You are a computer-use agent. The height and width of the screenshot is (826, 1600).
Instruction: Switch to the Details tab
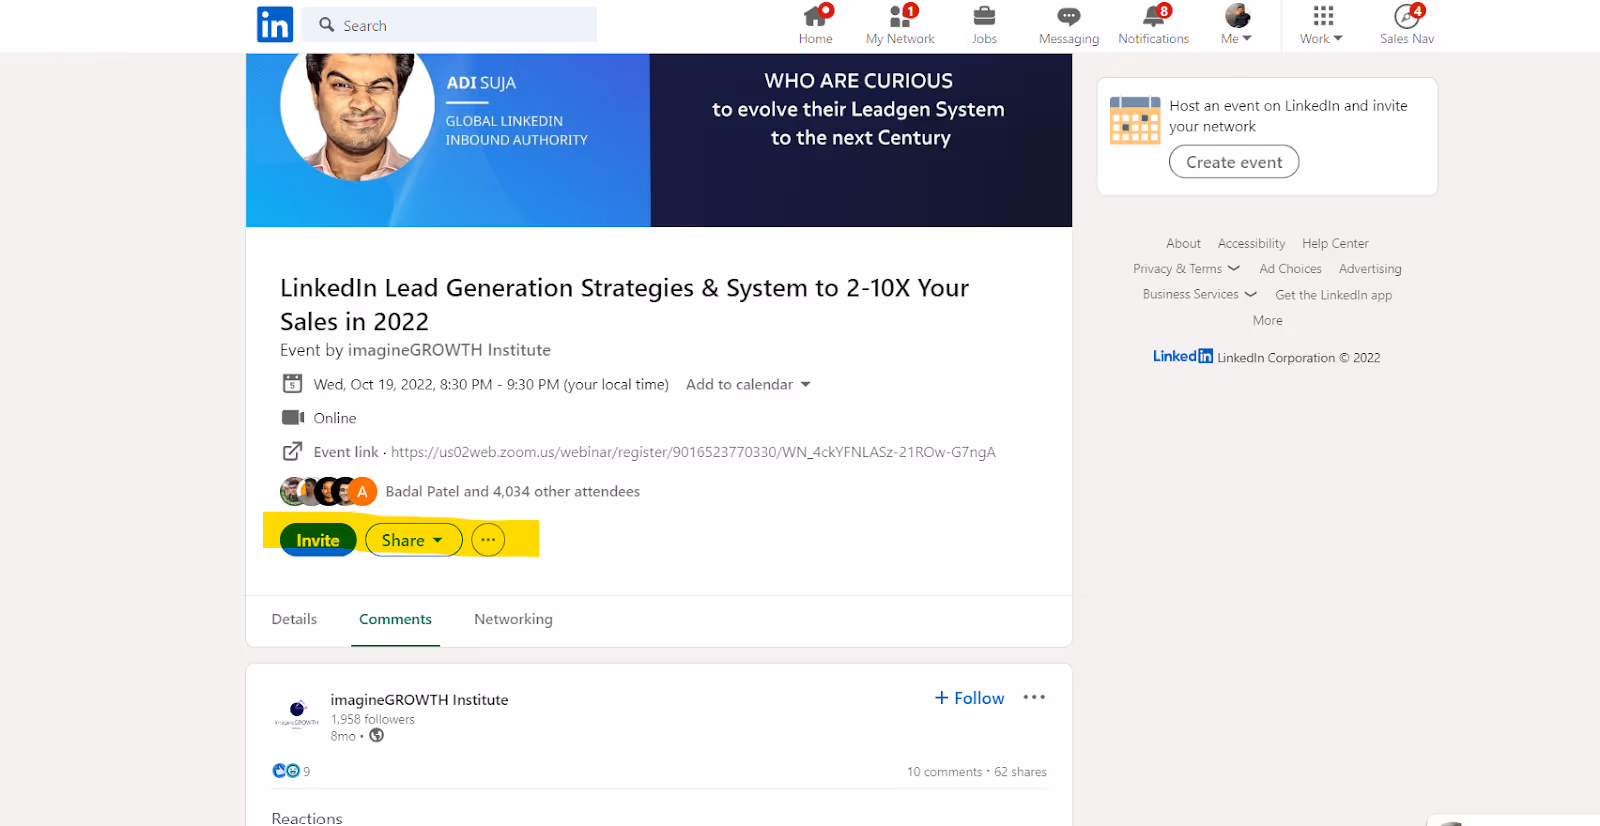click(294, 619)
